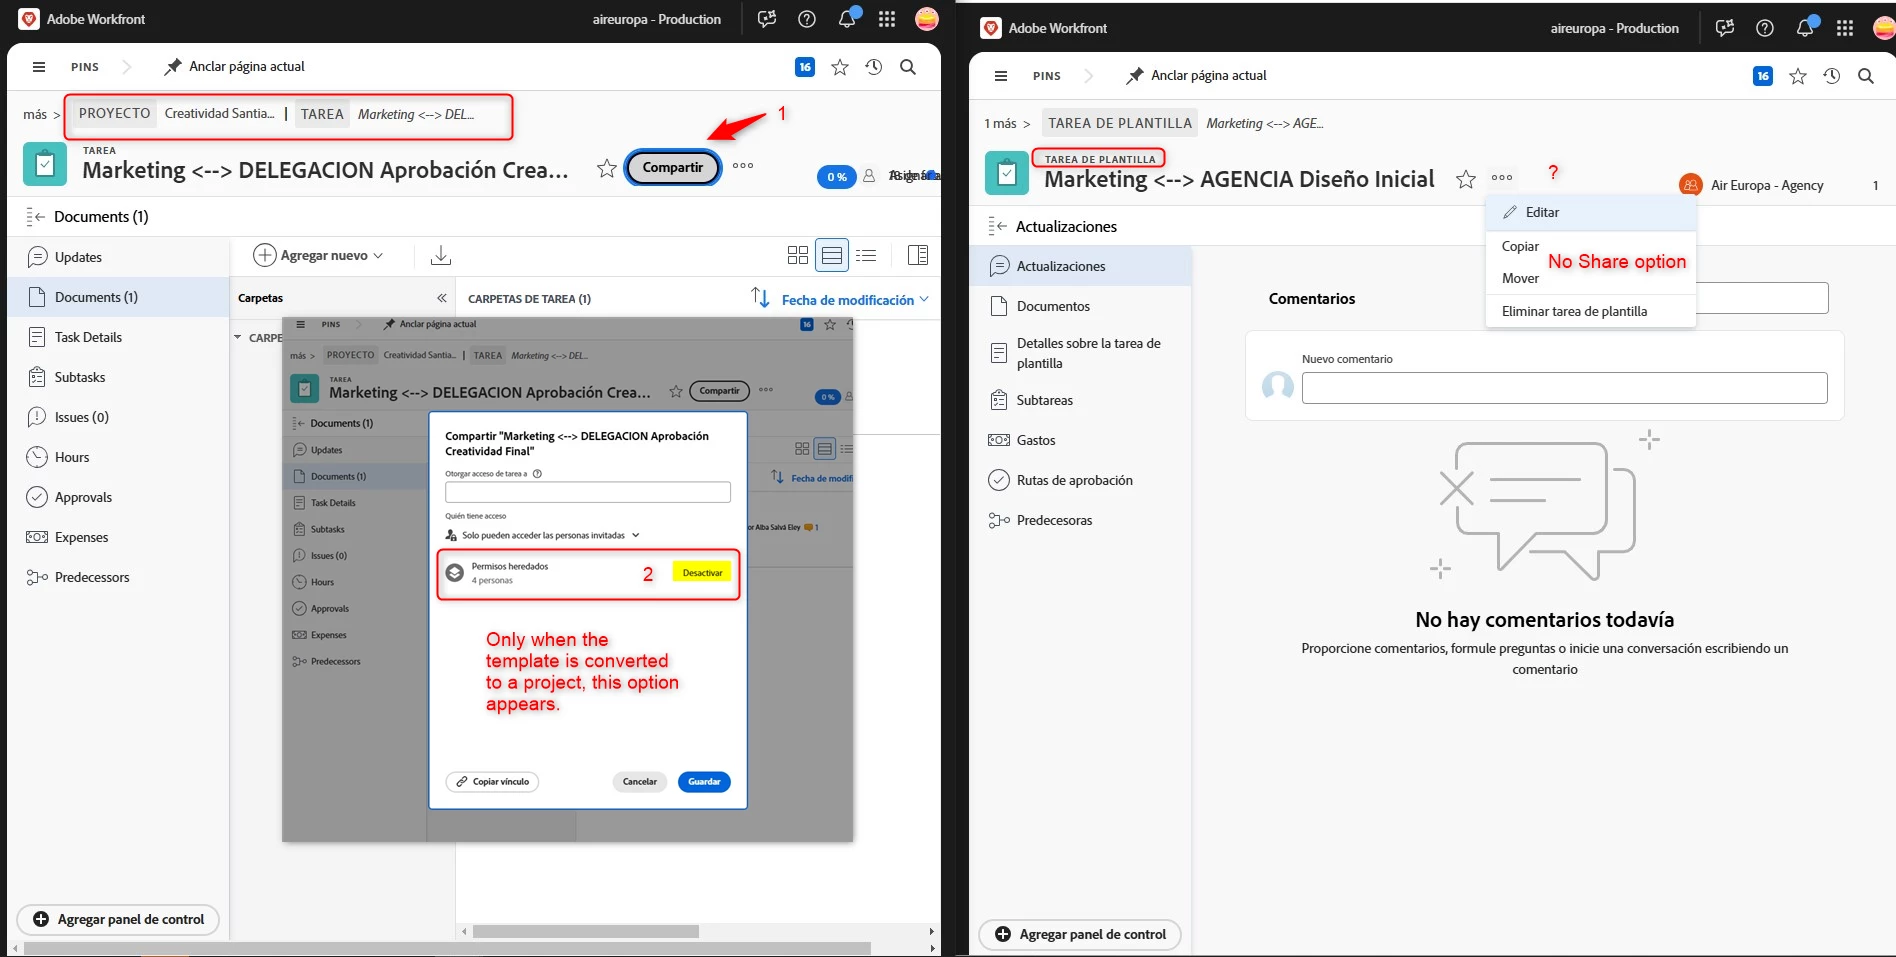Viewport: 1896px width, 957px height.
Task: Collapse left panel next to Documents (1)
Action: click(x=36, y=217)
